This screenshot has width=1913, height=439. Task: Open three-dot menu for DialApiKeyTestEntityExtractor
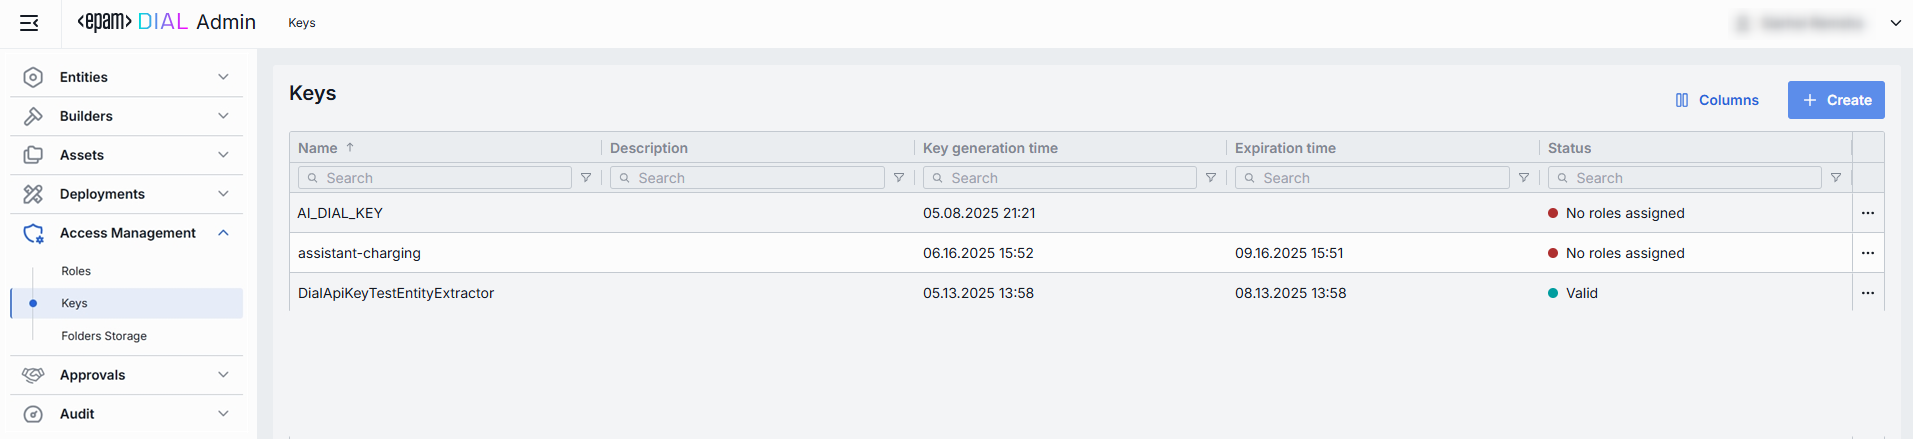(x=1867, y=293)
